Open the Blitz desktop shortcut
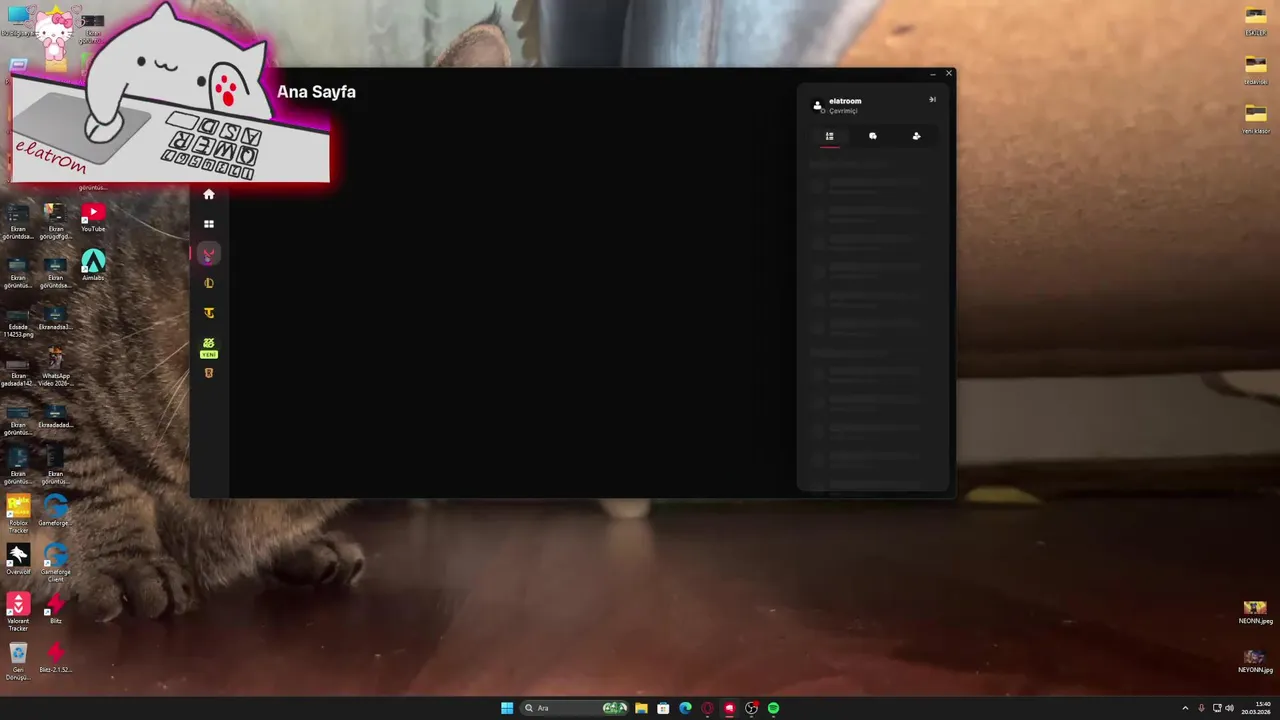 coord(55,608)
